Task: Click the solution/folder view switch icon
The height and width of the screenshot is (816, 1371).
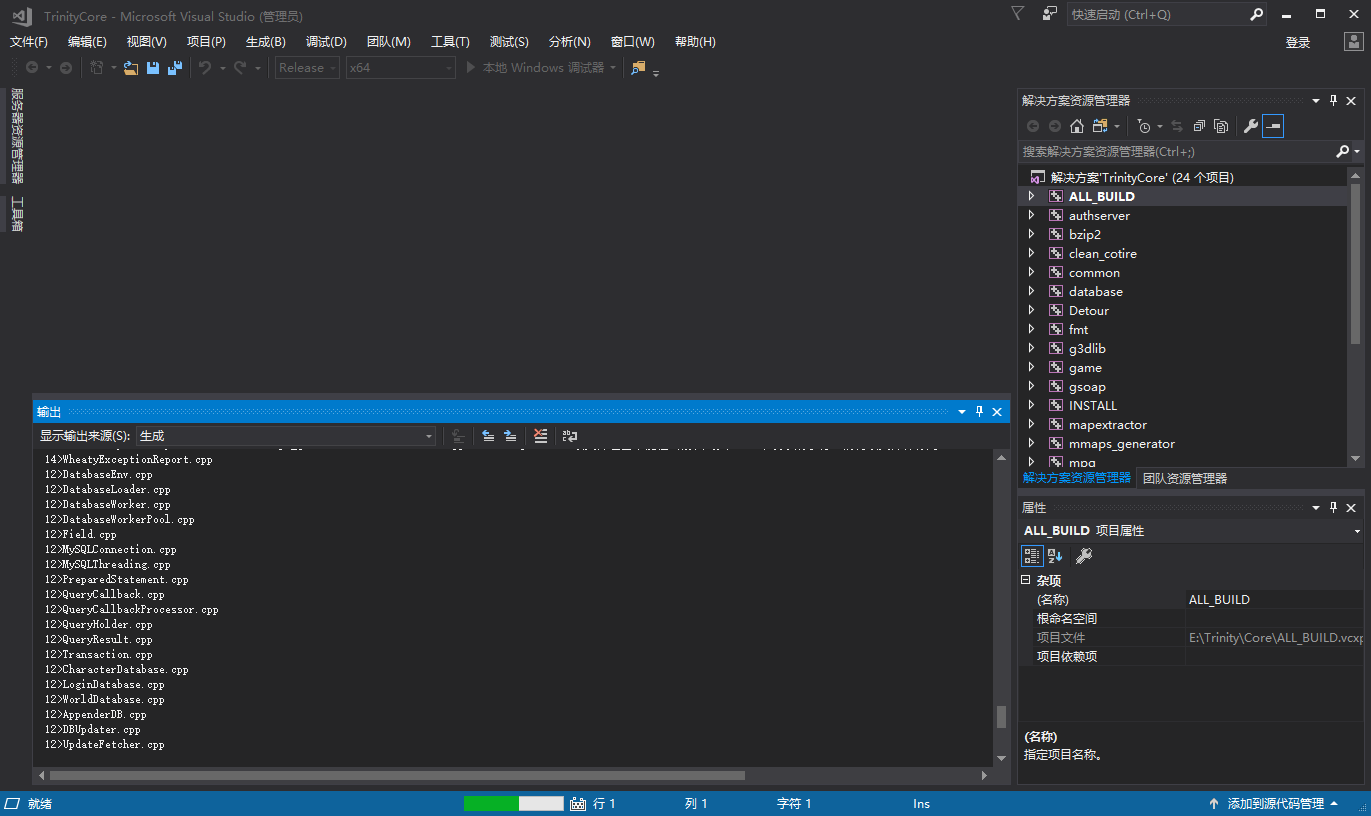Action: [x=1100, y=126]
